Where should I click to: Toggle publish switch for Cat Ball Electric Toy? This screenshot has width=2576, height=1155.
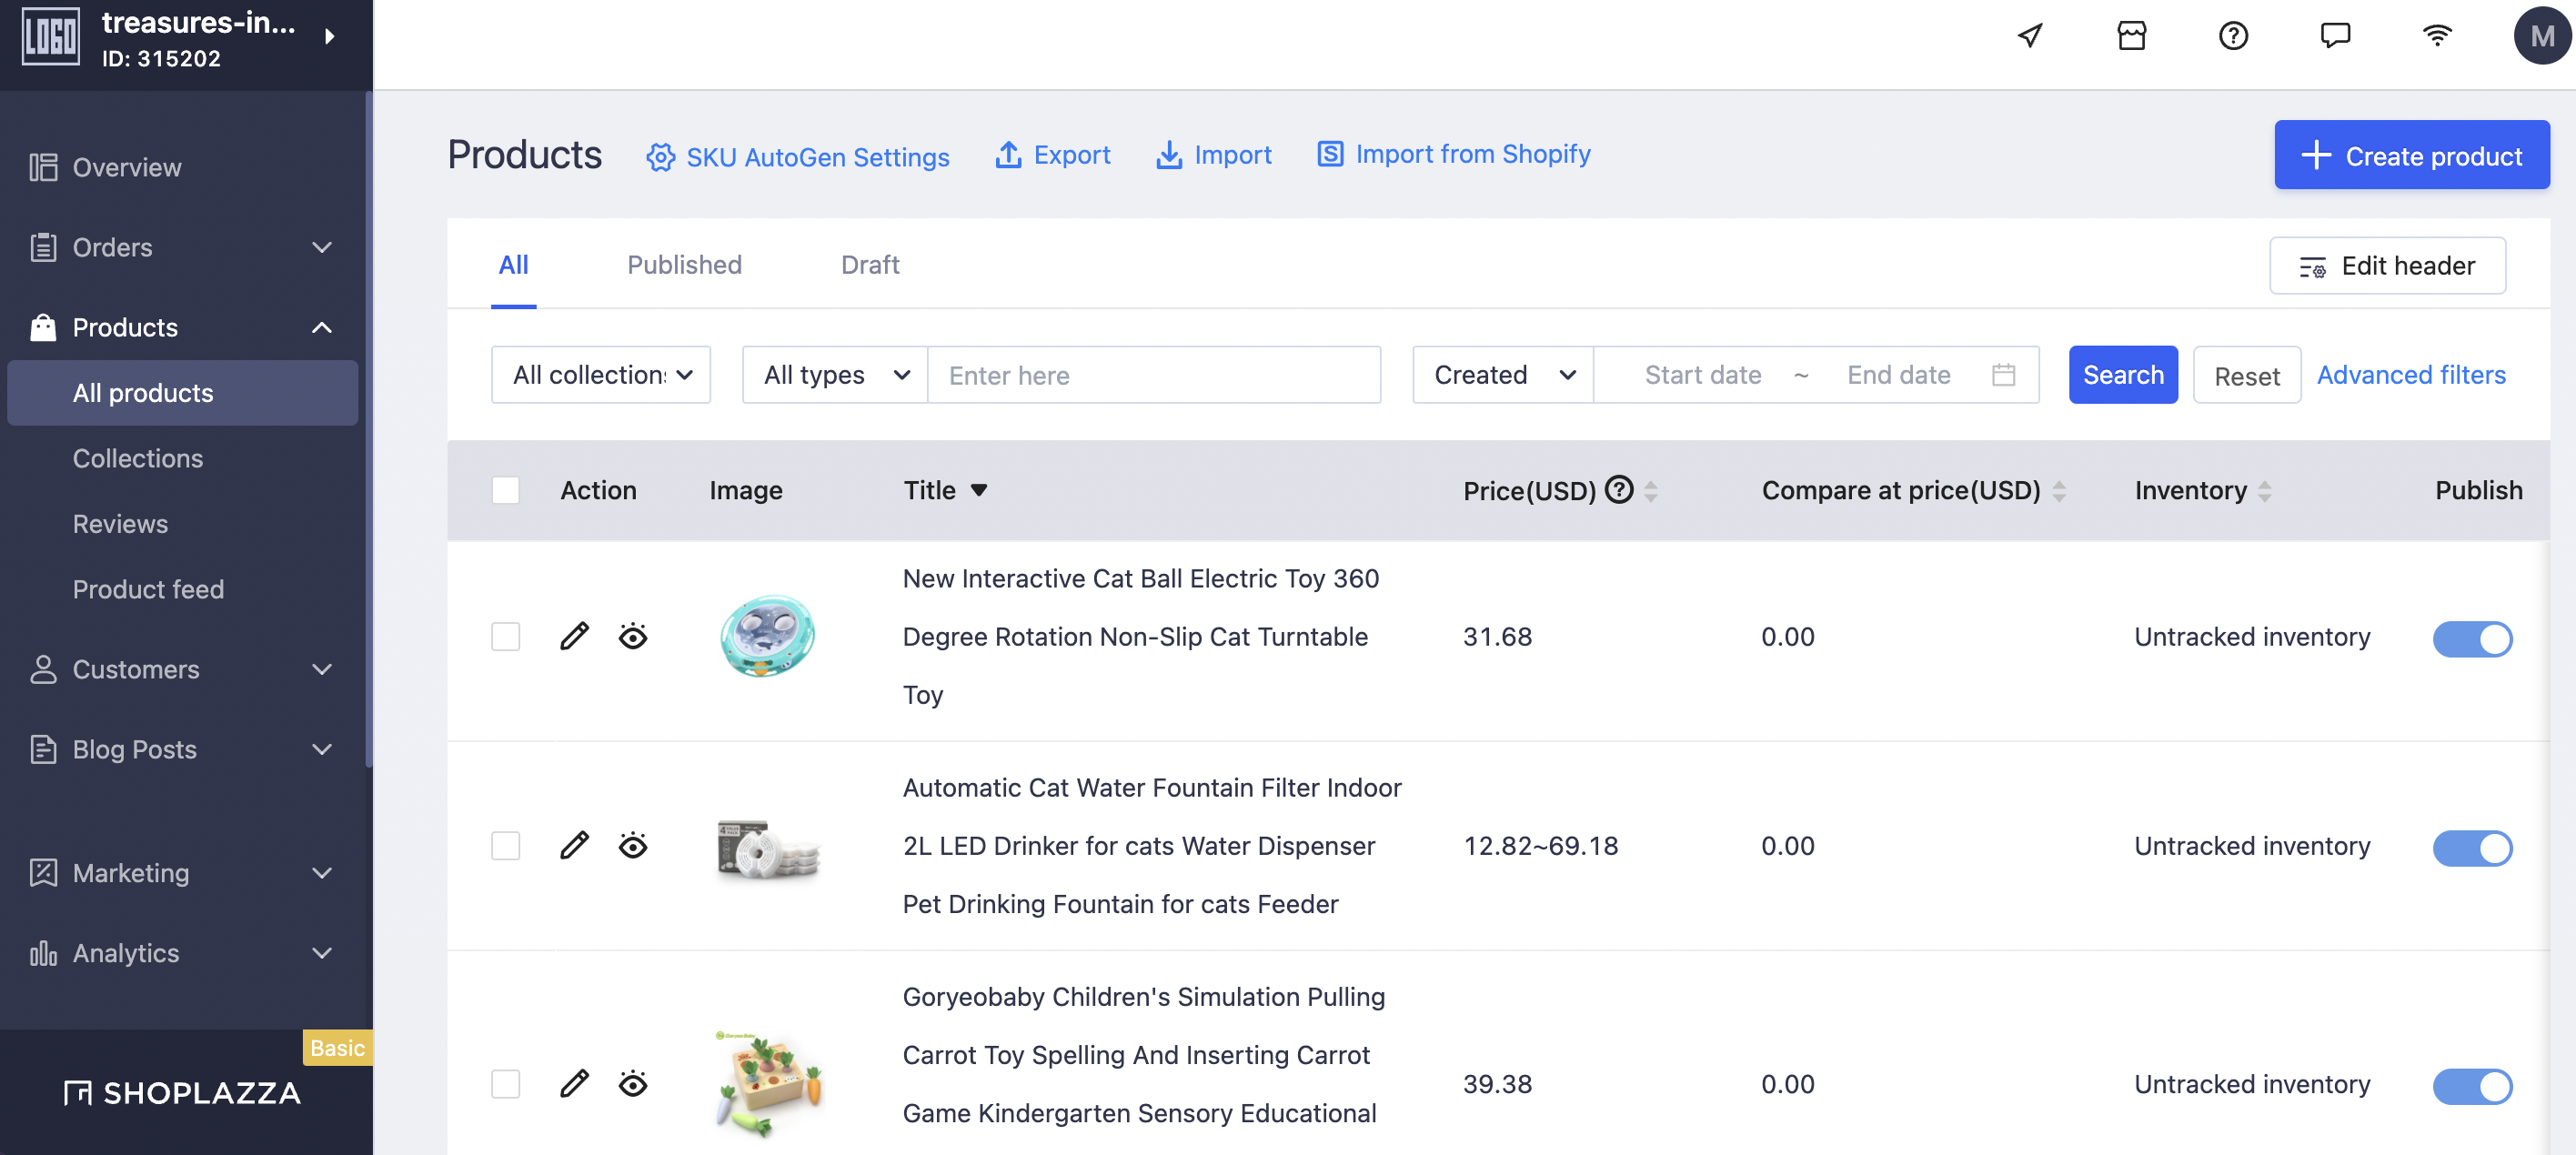2472,638
